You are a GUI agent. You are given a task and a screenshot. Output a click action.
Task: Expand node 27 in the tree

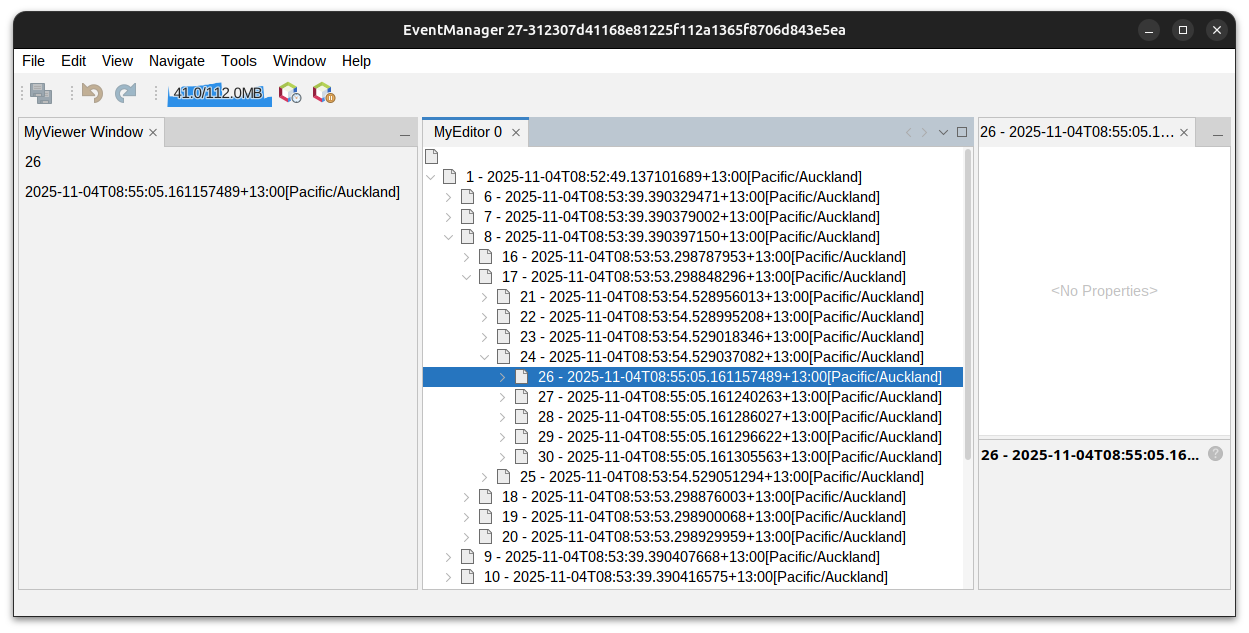coord(503,397)
